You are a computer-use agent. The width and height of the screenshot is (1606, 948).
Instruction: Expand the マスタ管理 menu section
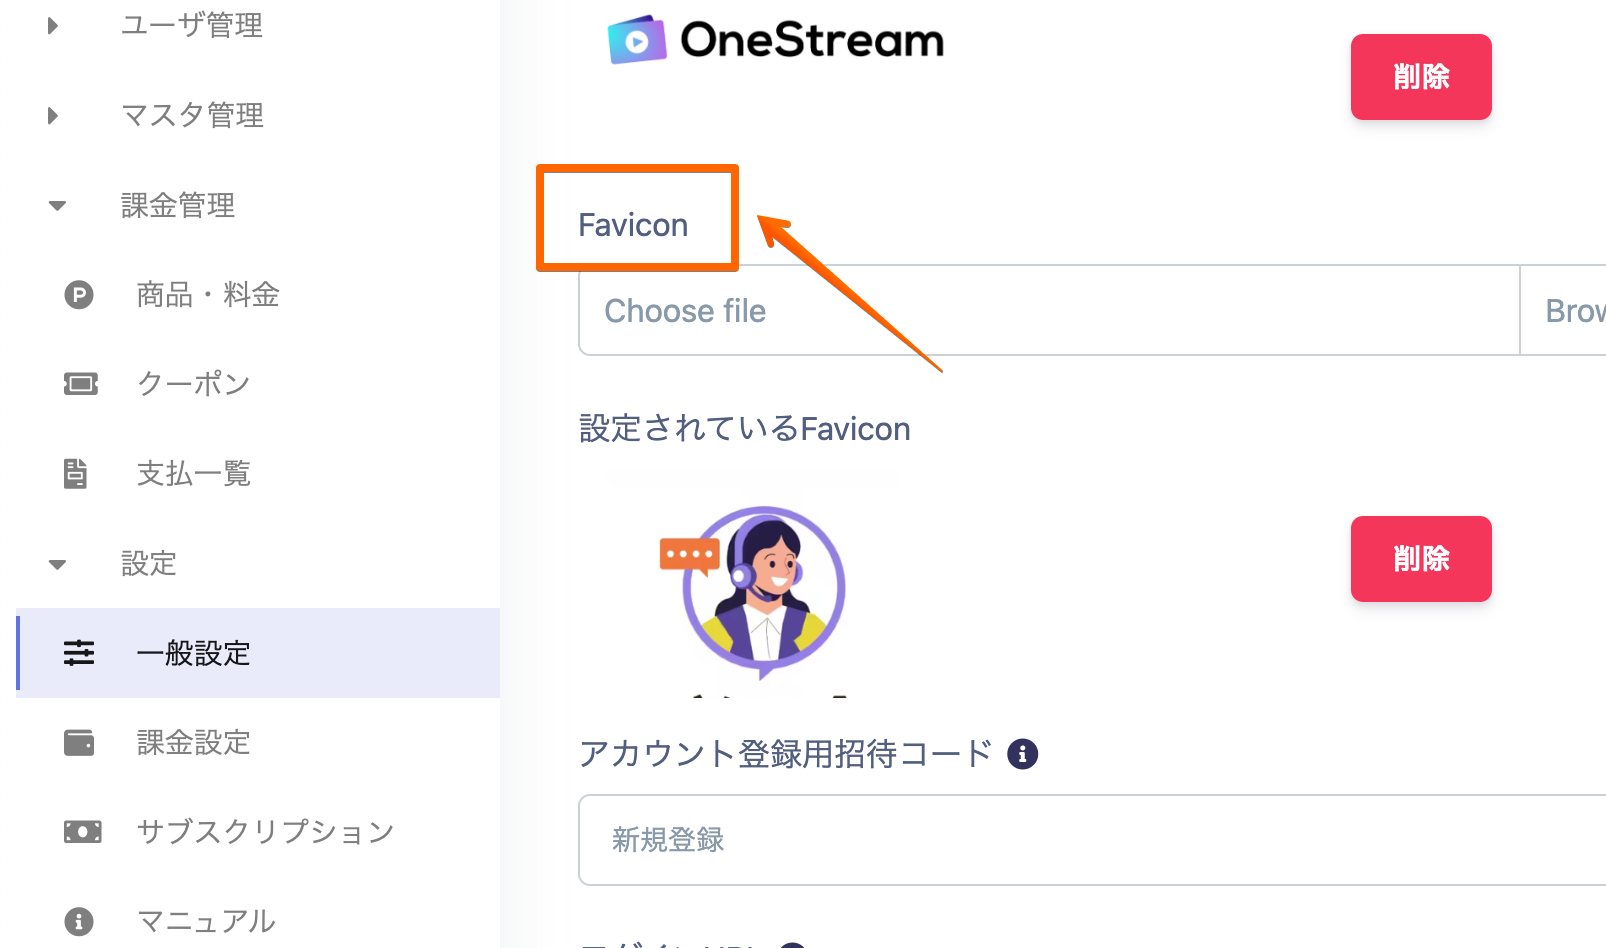click(x=53, y=116)
